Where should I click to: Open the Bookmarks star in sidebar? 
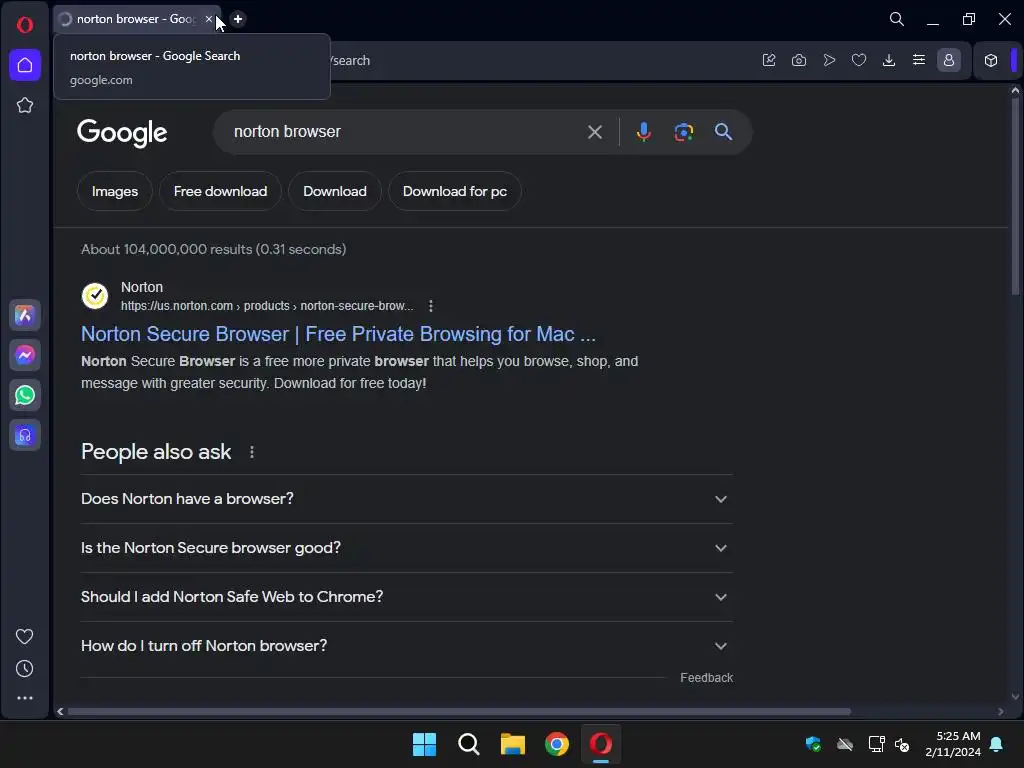[x=25, y=105]
